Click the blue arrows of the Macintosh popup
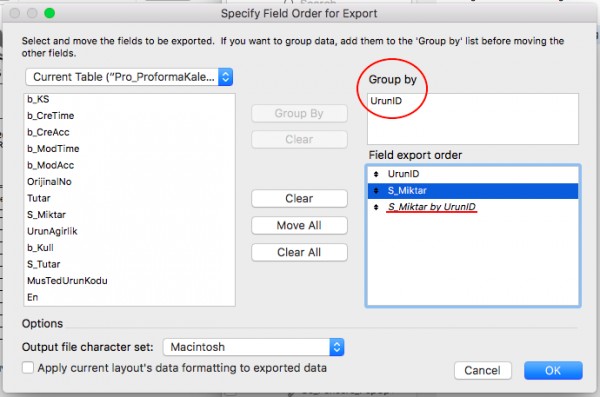The width and height of the screenshot is (600, 397). tap(337, 347)
